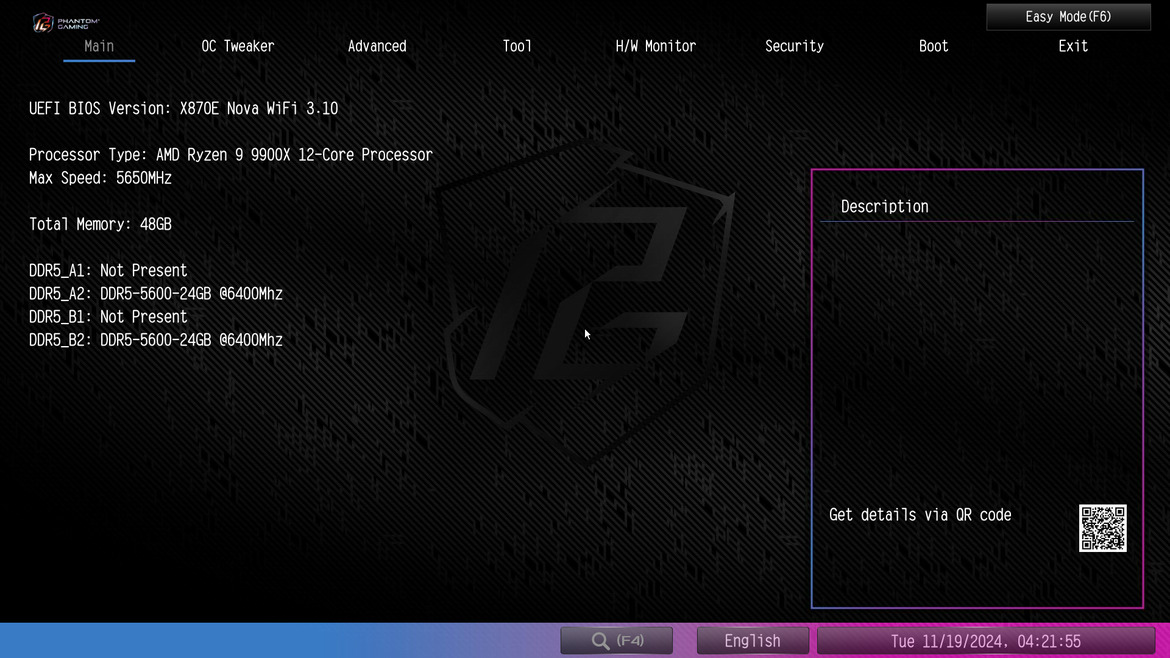Switch to Easy Mode (F6)
1170x658 pixels.
tap(1069, 17)
